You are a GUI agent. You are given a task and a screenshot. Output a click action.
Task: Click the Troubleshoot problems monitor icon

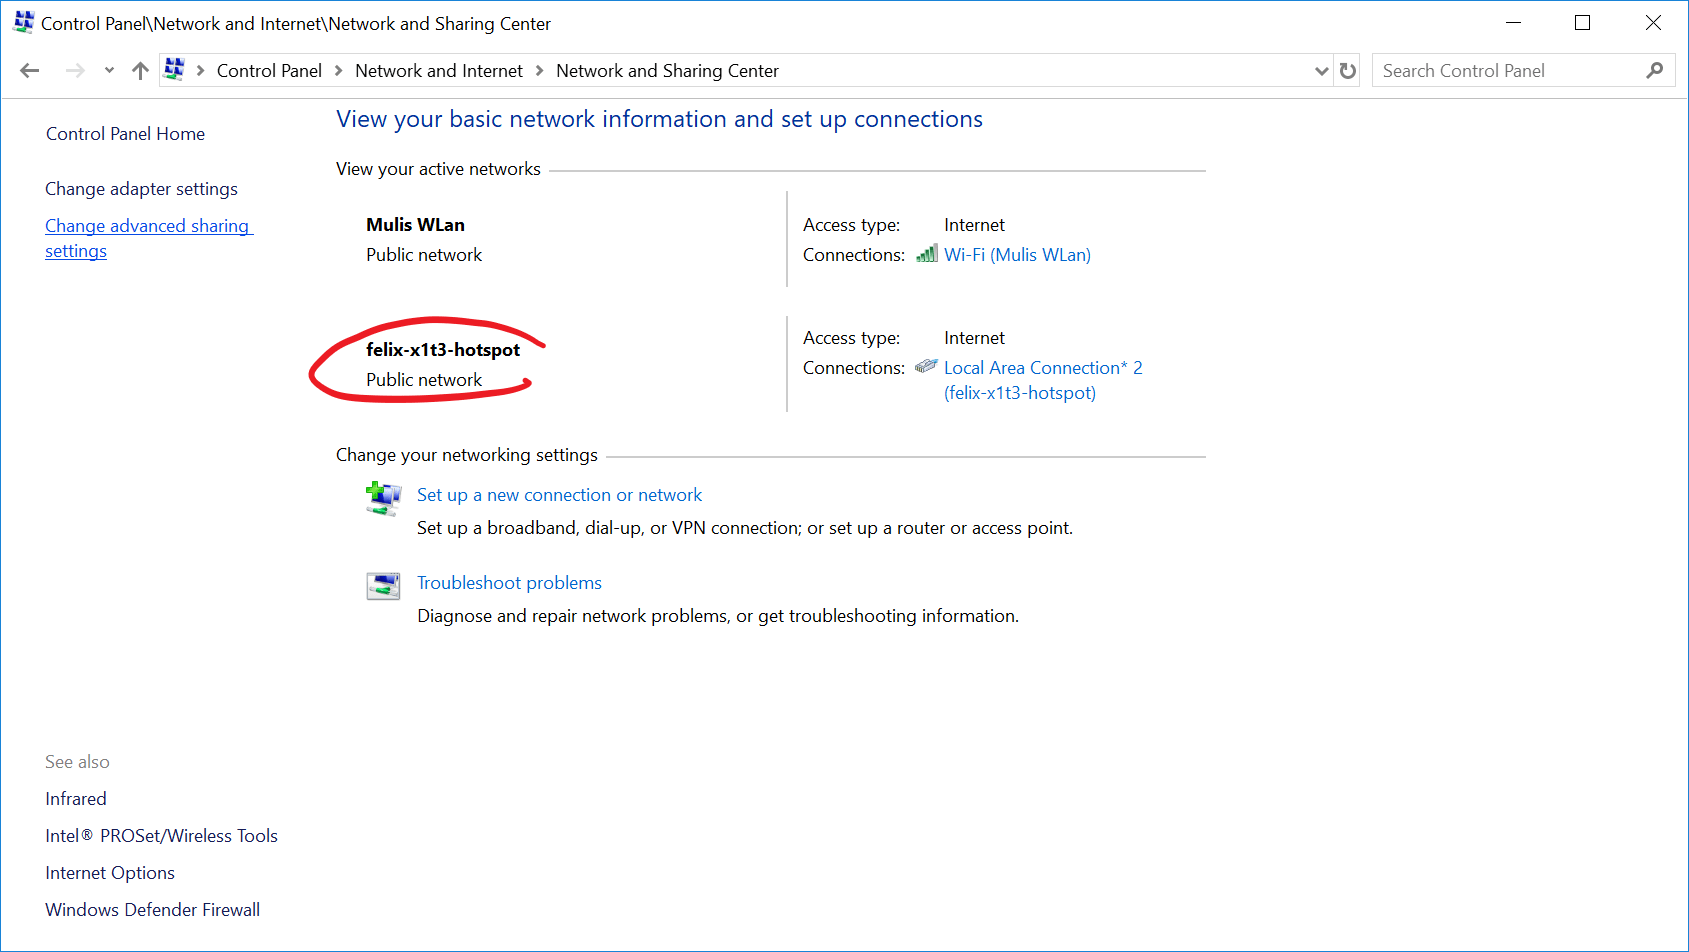(383, 586)
